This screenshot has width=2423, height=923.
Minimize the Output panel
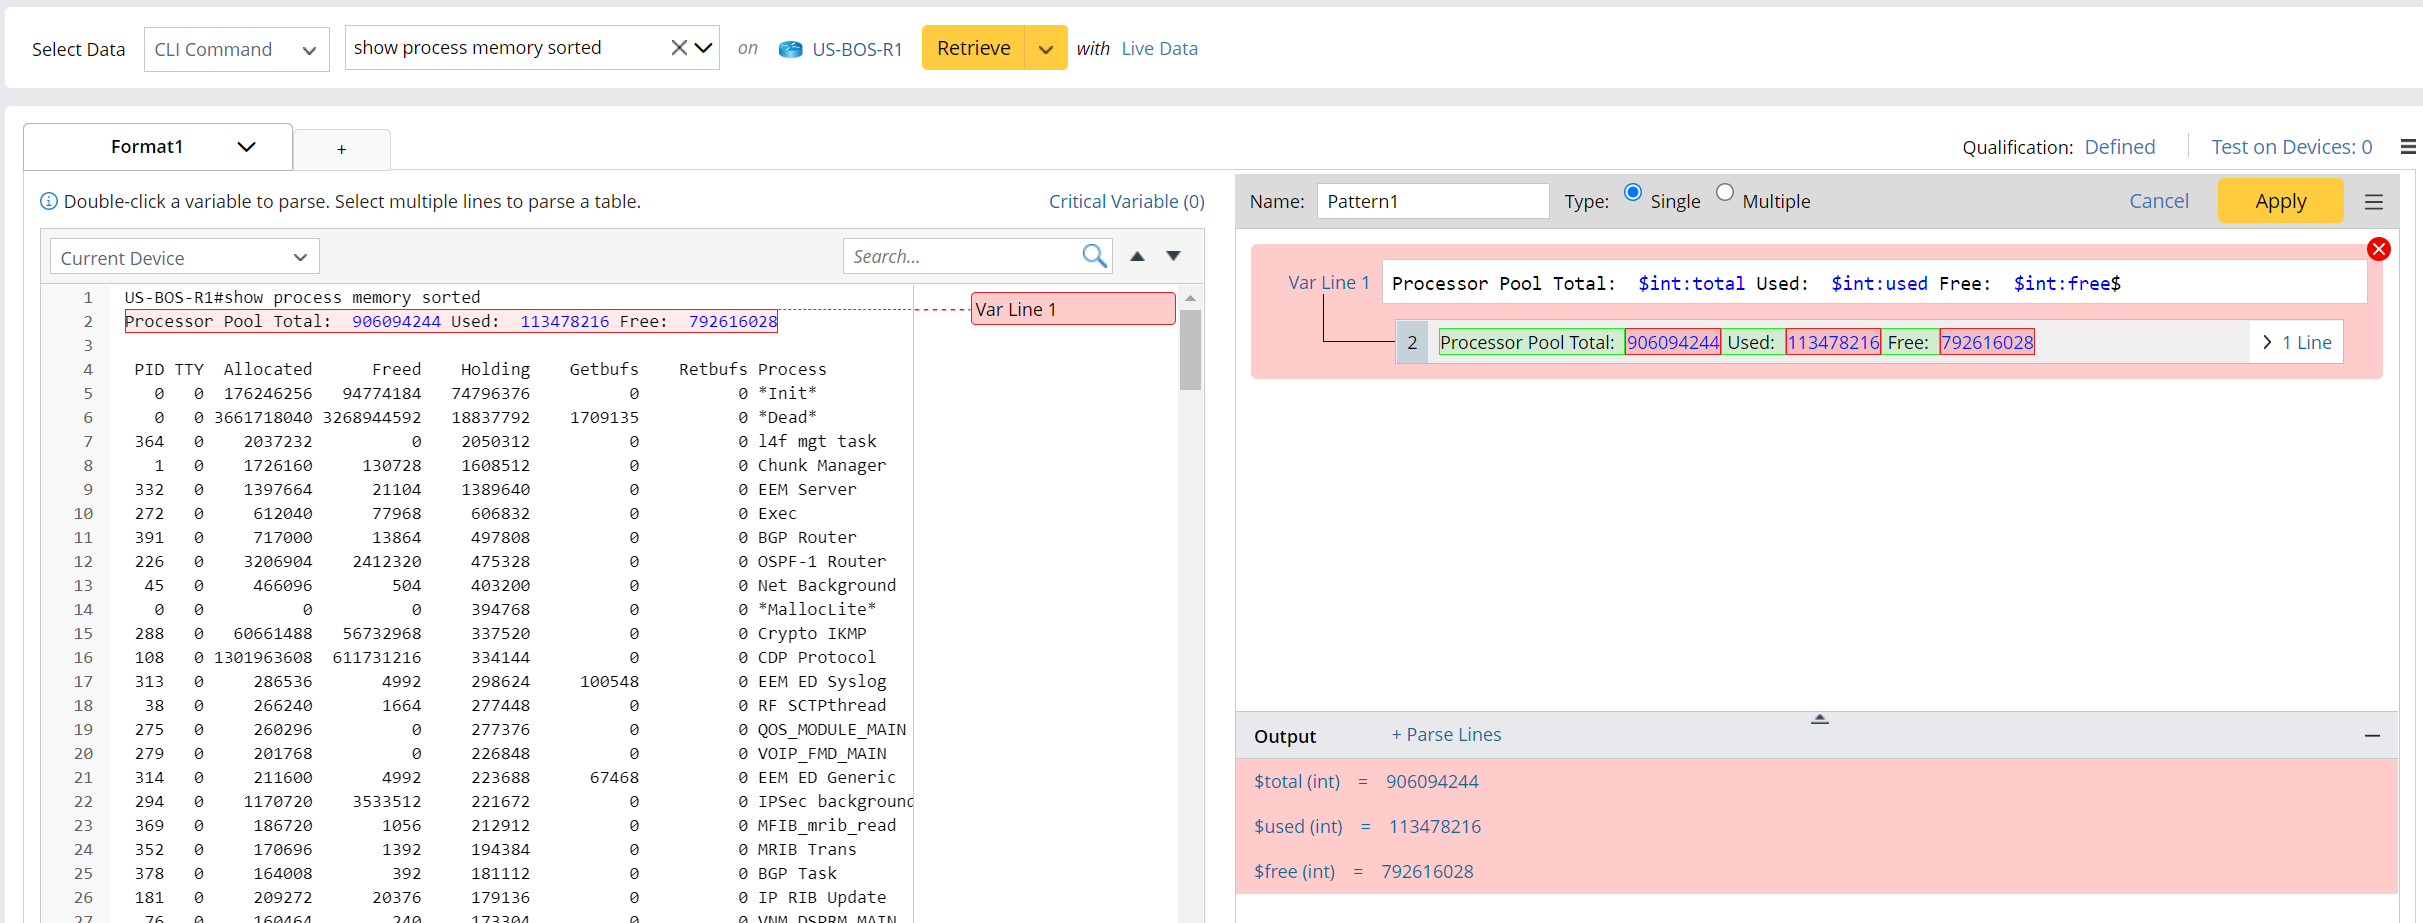[x=2371, y=736]
